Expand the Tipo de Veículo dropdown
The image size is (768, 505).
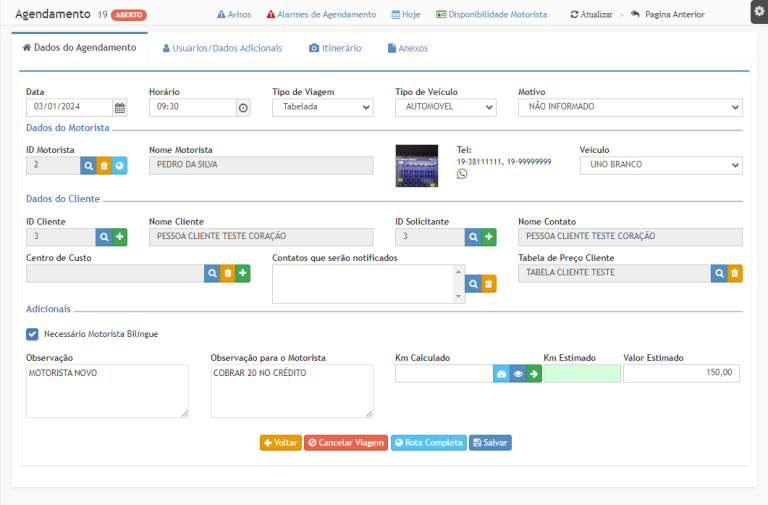click(445, 108)
